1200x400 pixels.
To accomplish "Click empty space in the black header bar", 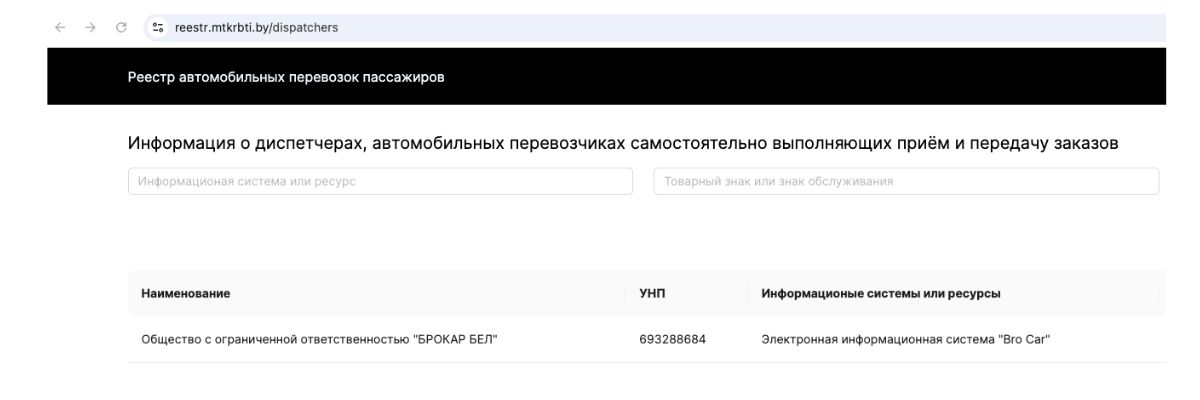I will 800,77.
